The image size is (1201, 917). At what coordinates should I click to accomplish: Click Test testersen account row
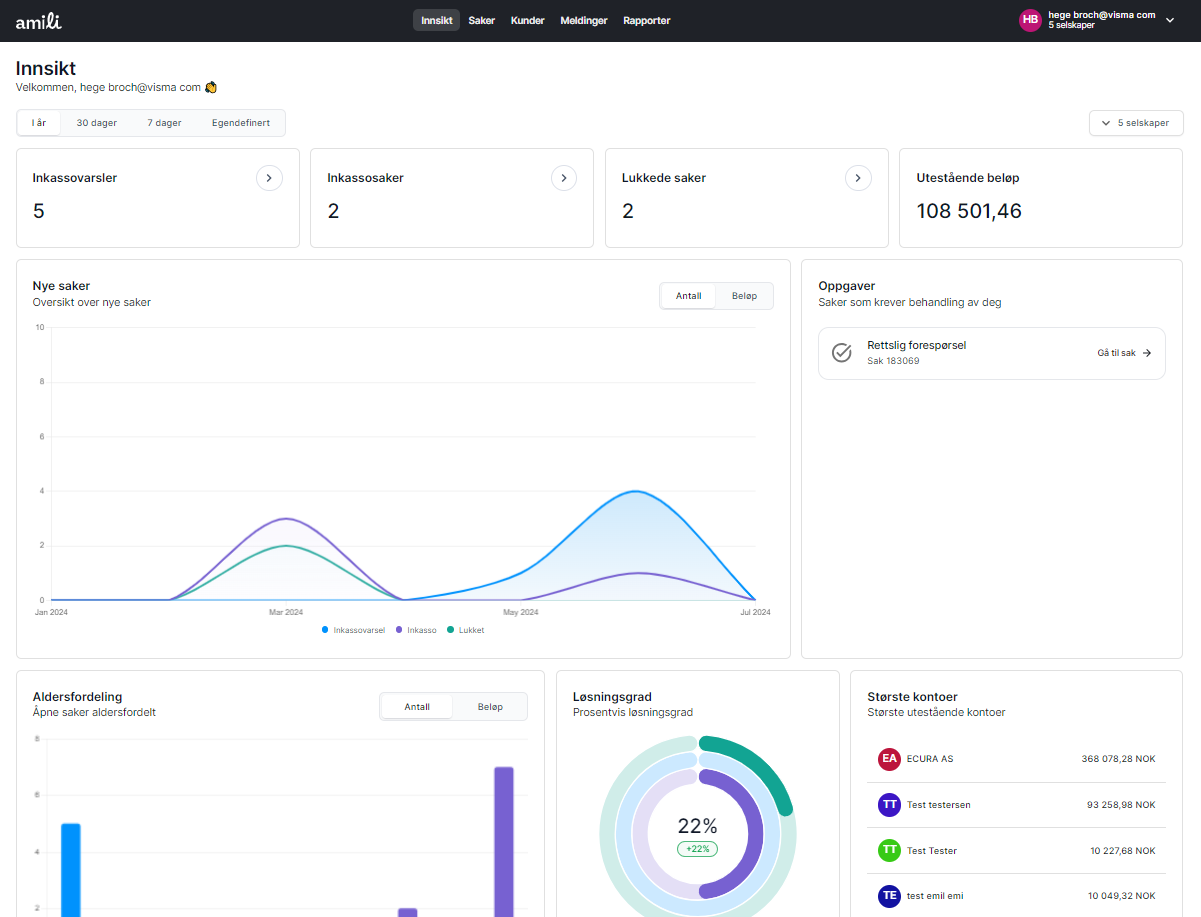click(x=1016, y=805)
